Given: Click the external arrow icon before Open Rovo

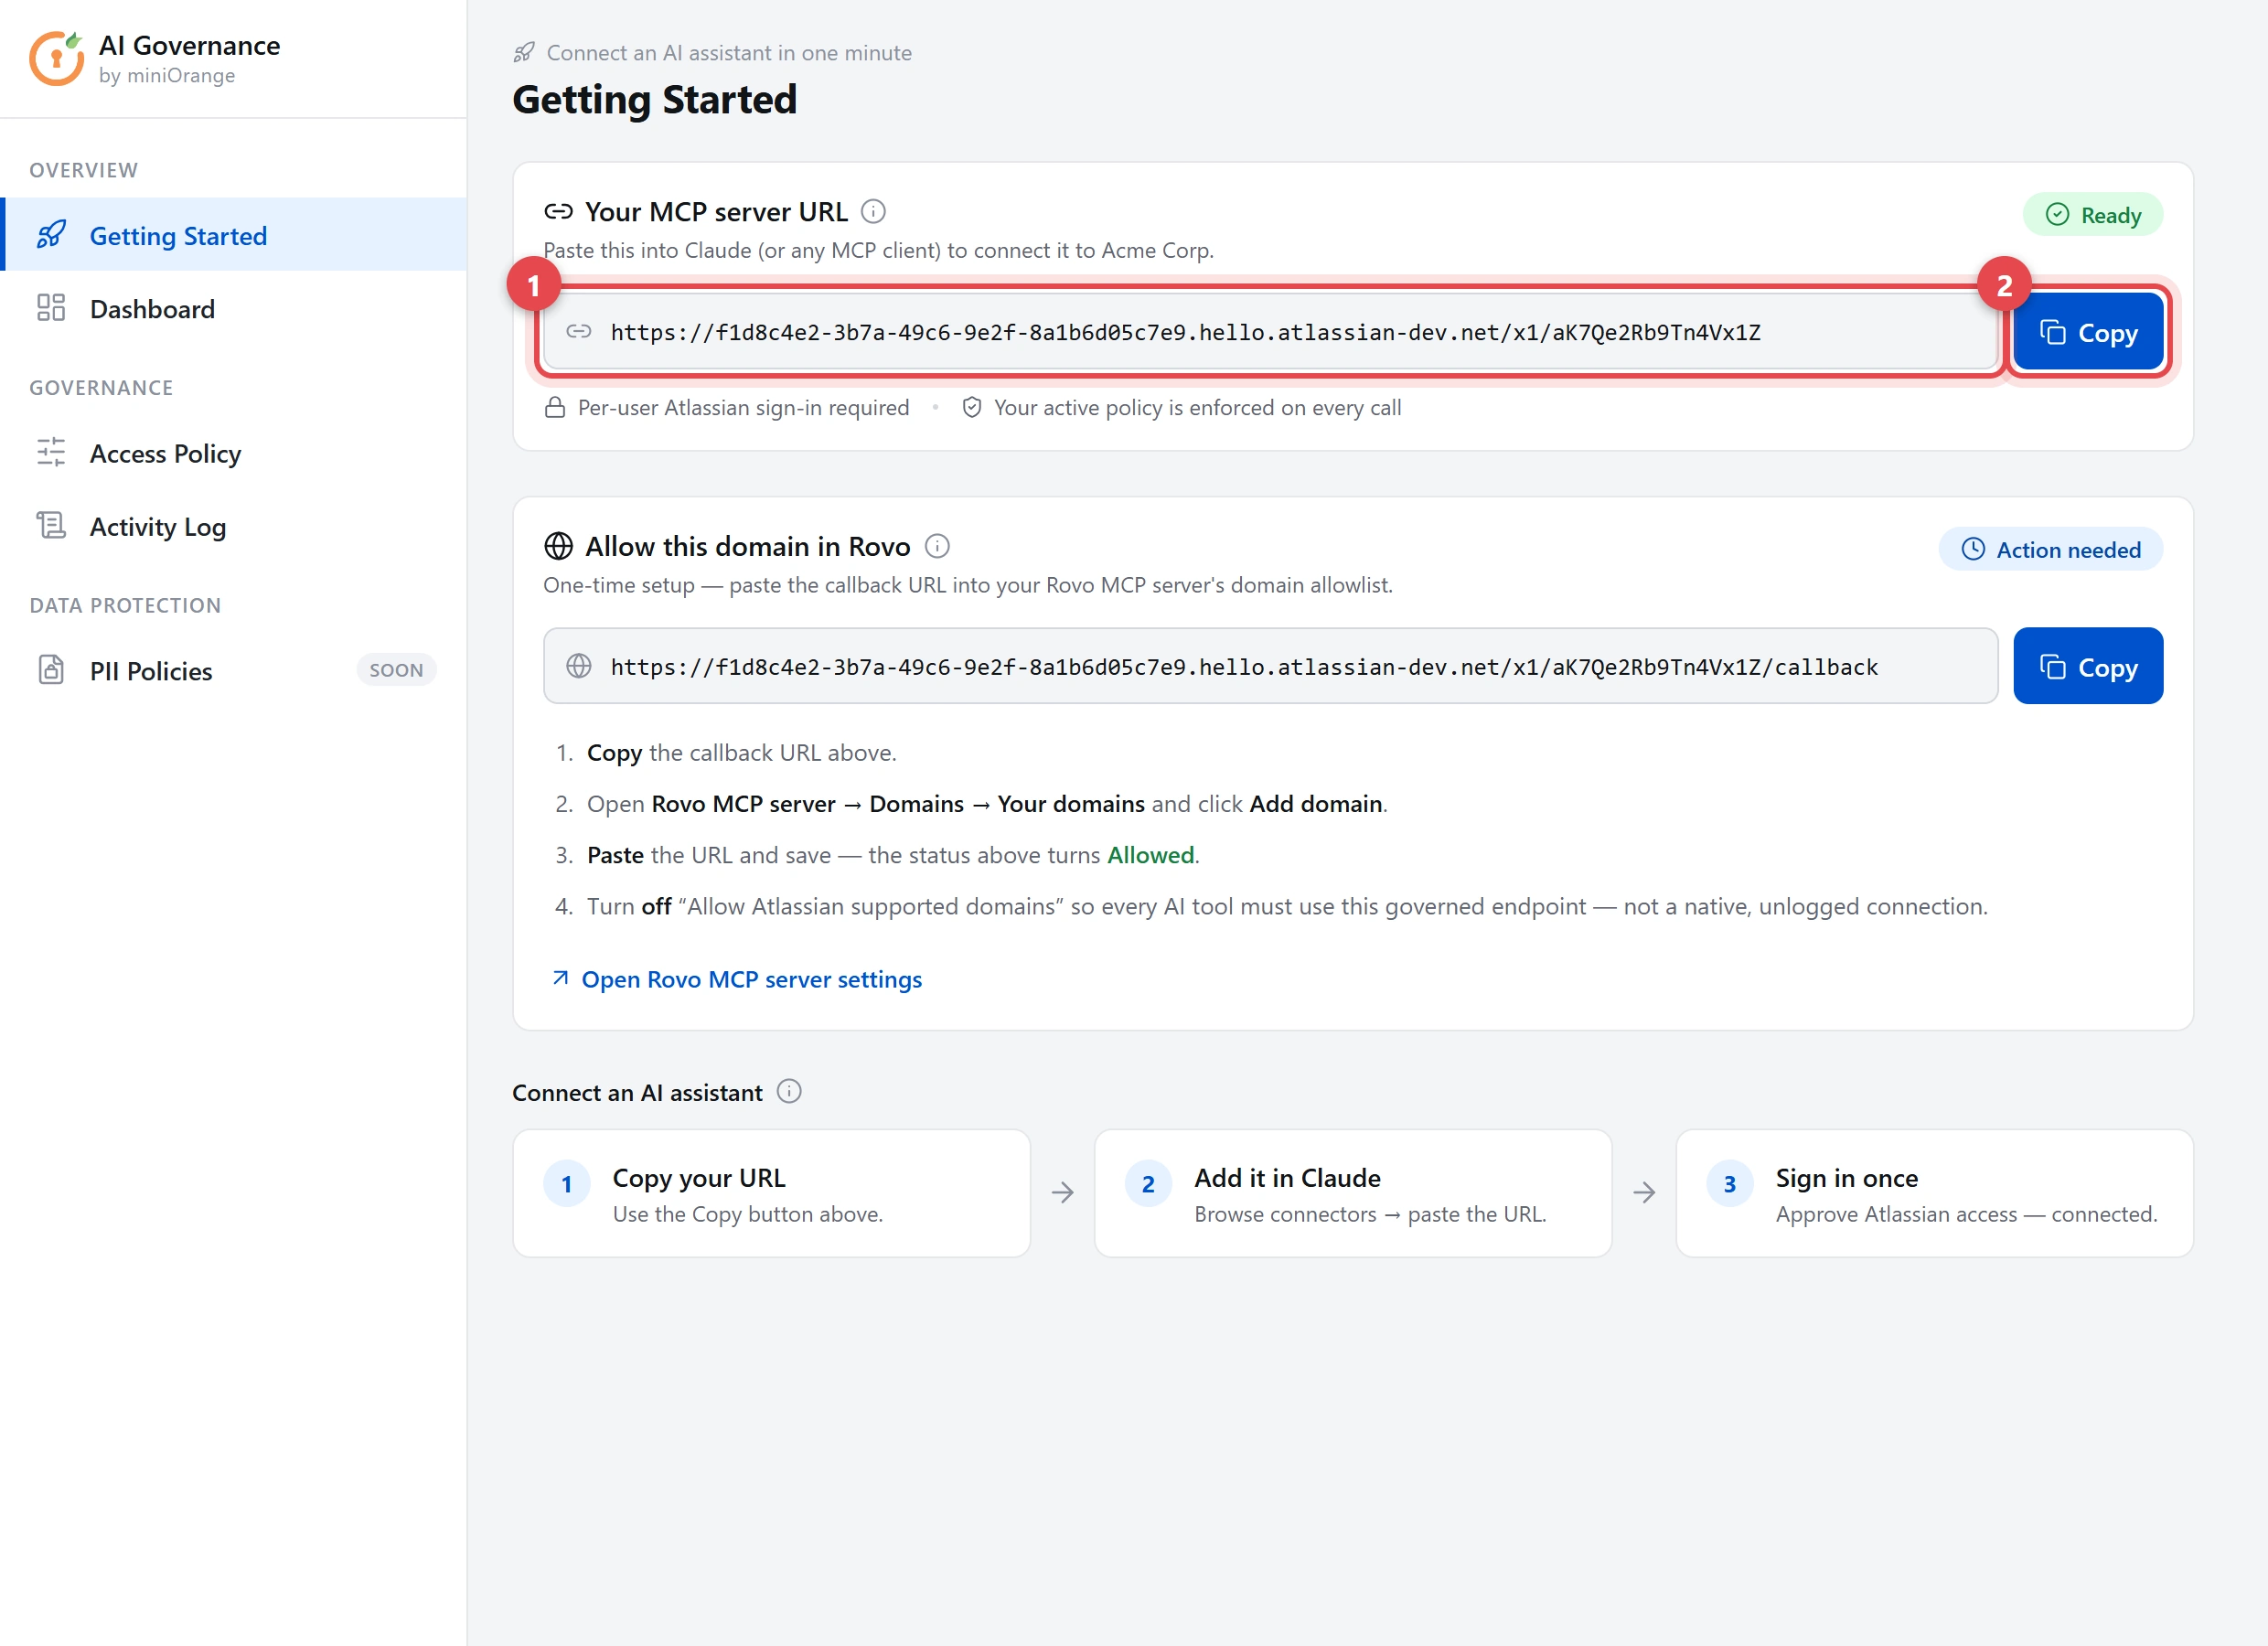Looking at the screenshot, I should pos(560,978).
